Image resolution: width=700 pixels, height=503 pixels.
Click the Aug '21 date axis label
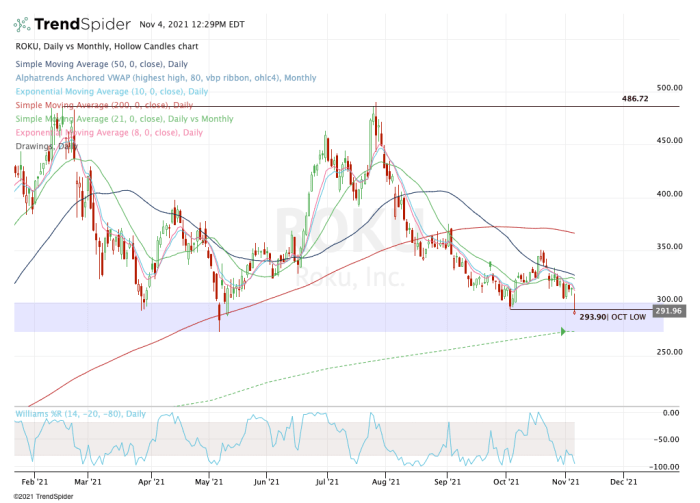(386, 482)
